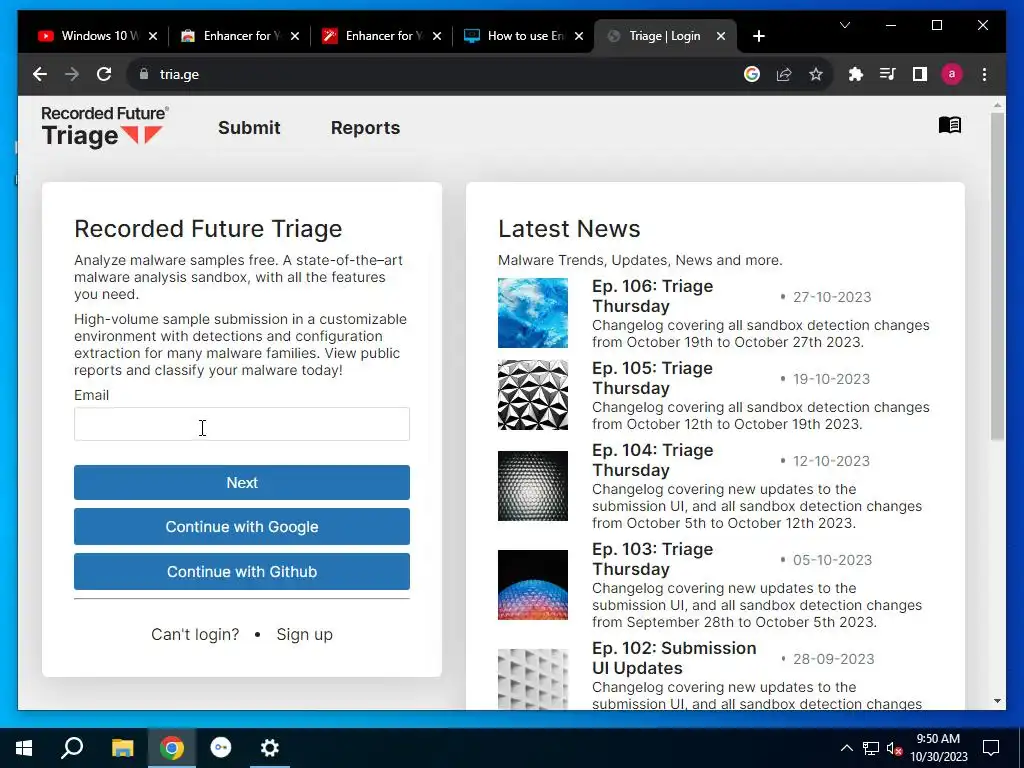This screenshot has width=1024, height=768.
Task: Open the Settings gear on taskbar
Action: 270,748
